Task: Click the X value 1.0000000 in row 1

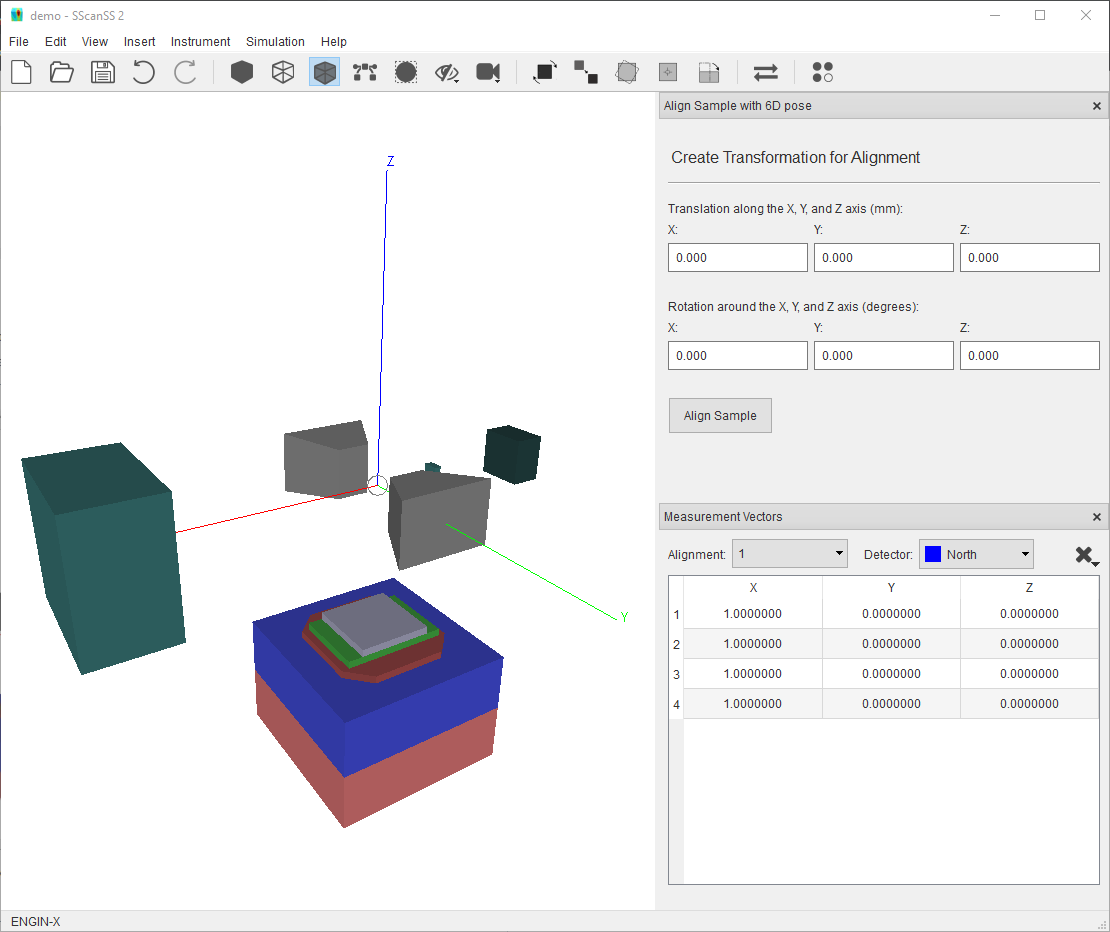Action: (x=753, y=614)
